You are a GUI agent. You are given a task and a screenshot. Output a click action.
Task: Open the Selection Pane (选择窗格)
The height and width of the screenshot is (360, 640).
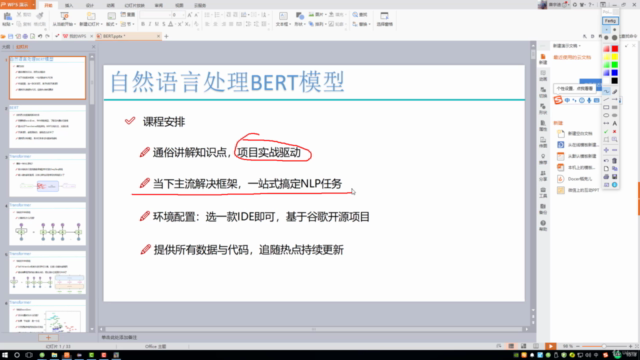click(x=384, y=19)
